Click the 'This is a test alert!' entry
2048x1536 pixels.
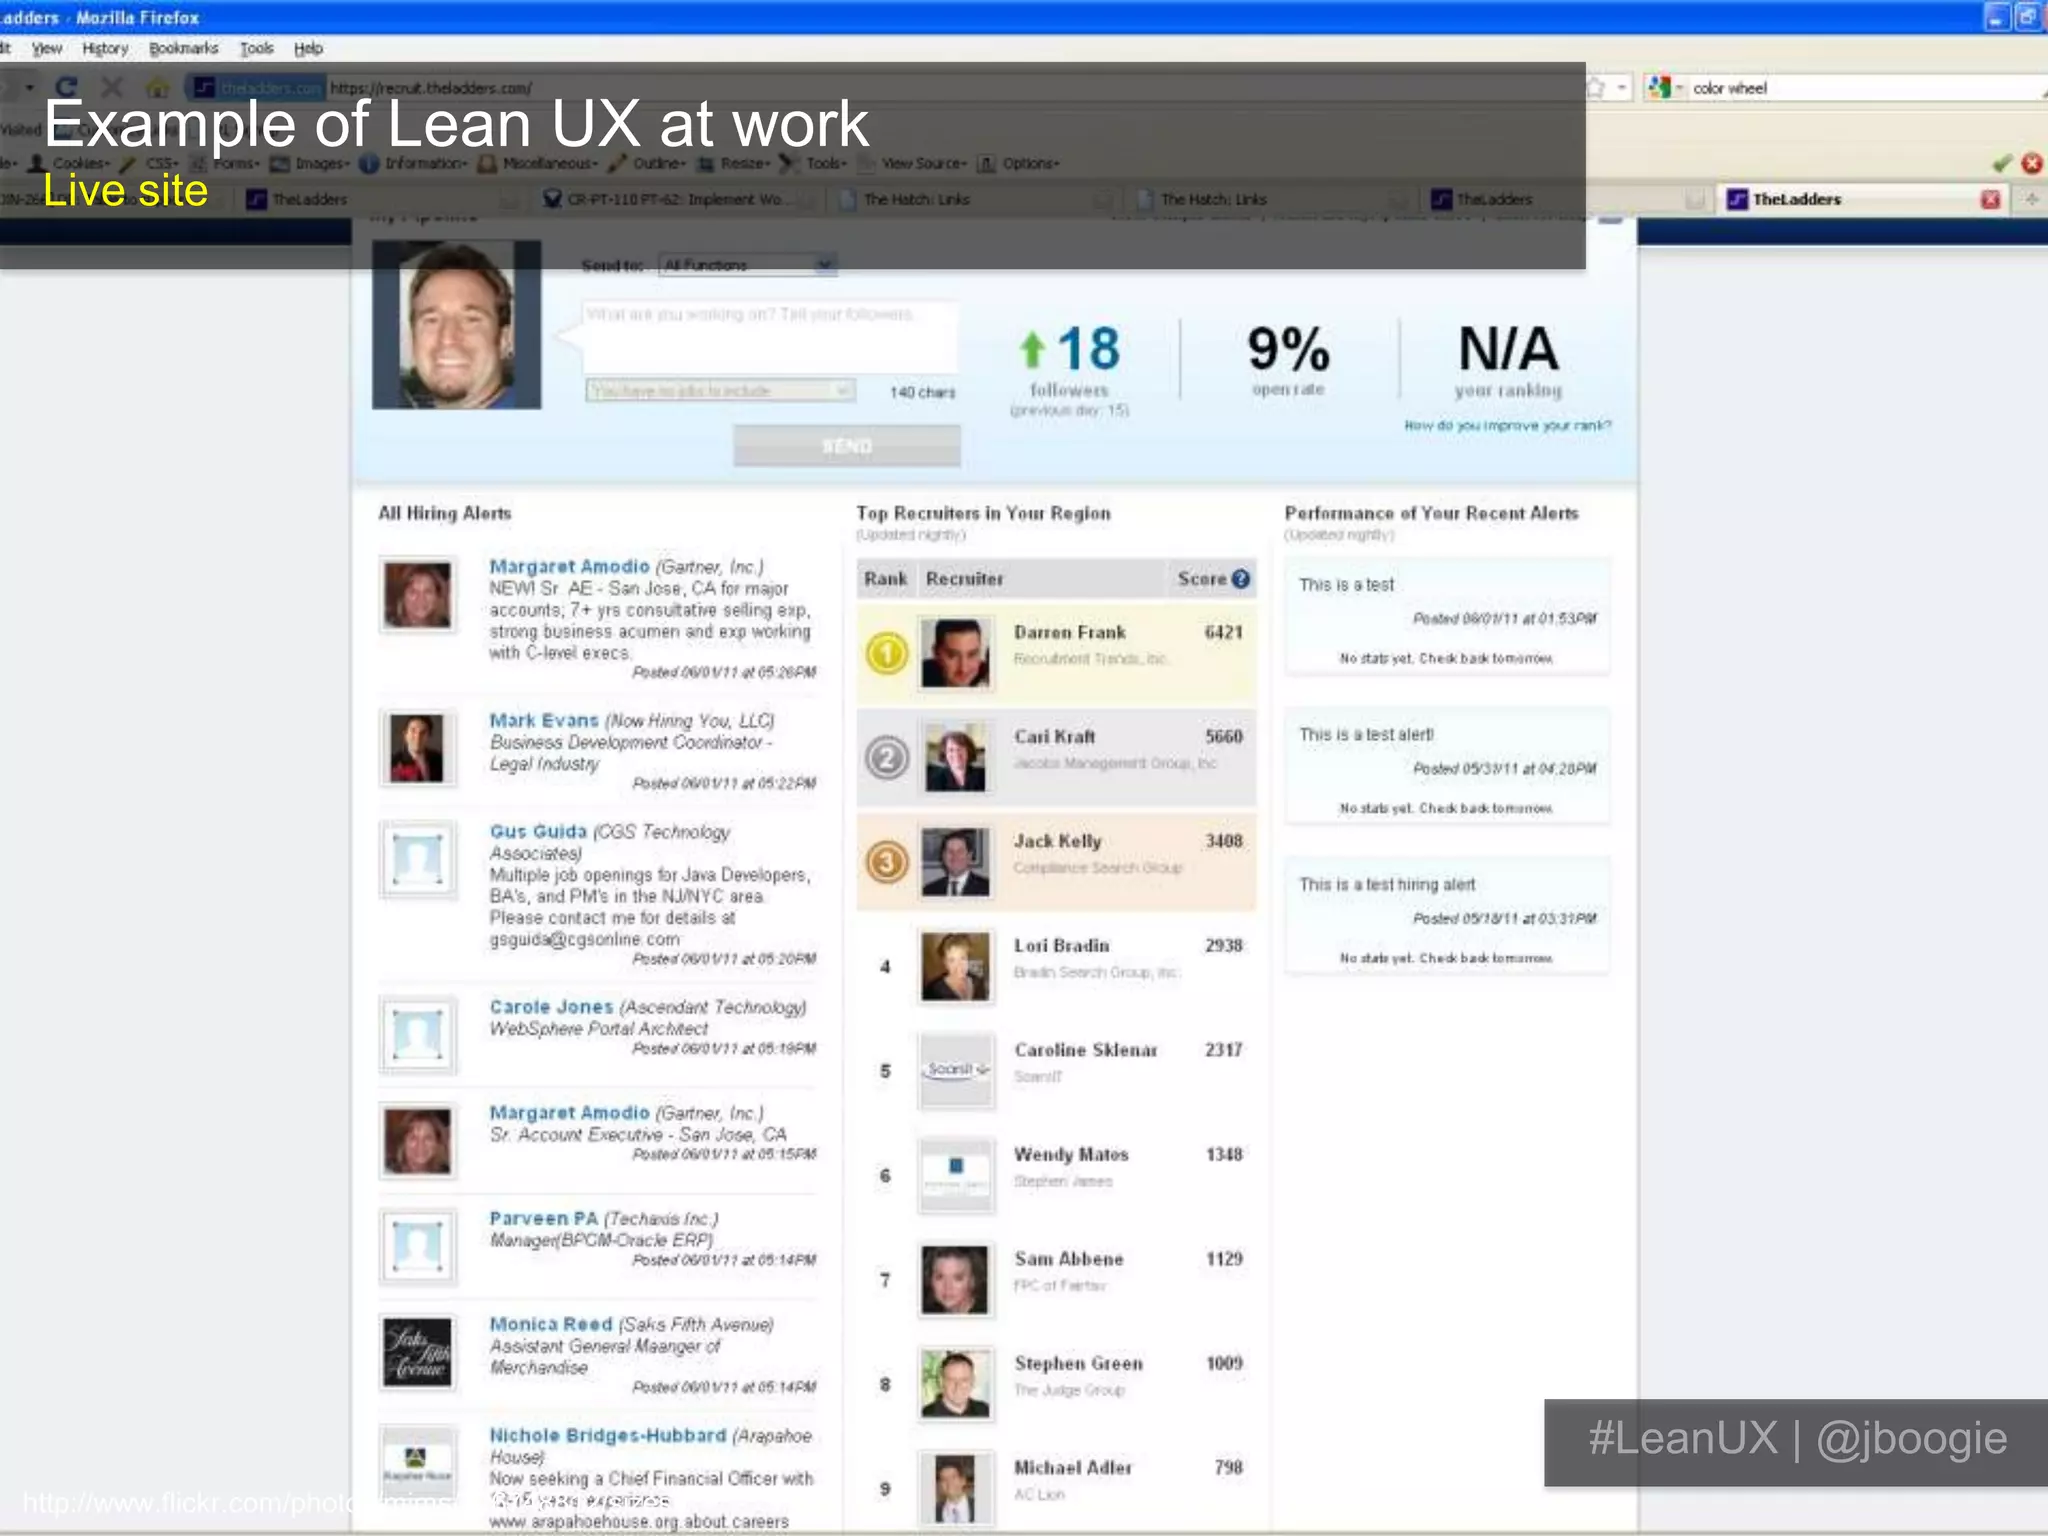pos(1447,767)
